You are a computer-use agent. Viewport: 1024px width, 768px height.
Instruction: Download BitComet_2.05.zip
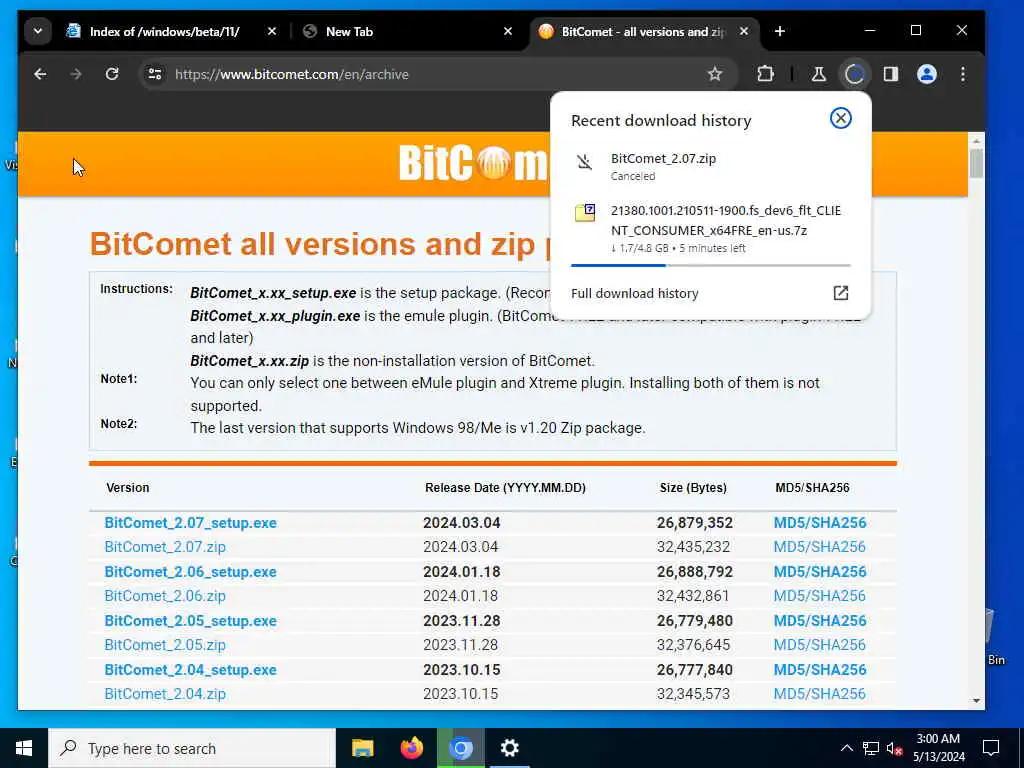click(x=165, y=645)
